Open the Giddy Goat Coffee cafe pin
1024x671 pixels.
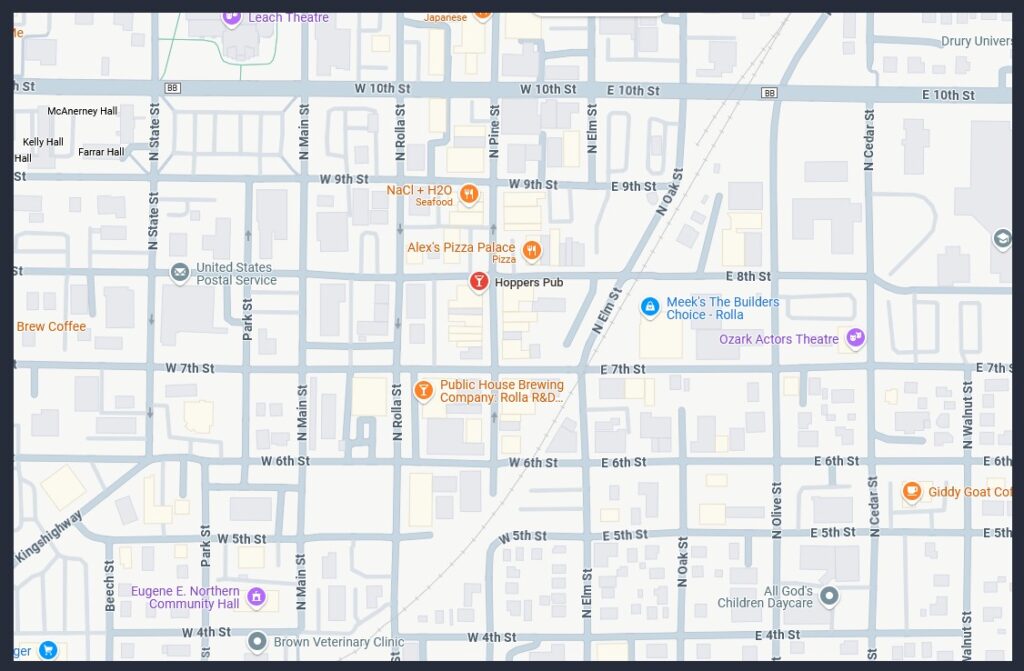coord(912,491)
